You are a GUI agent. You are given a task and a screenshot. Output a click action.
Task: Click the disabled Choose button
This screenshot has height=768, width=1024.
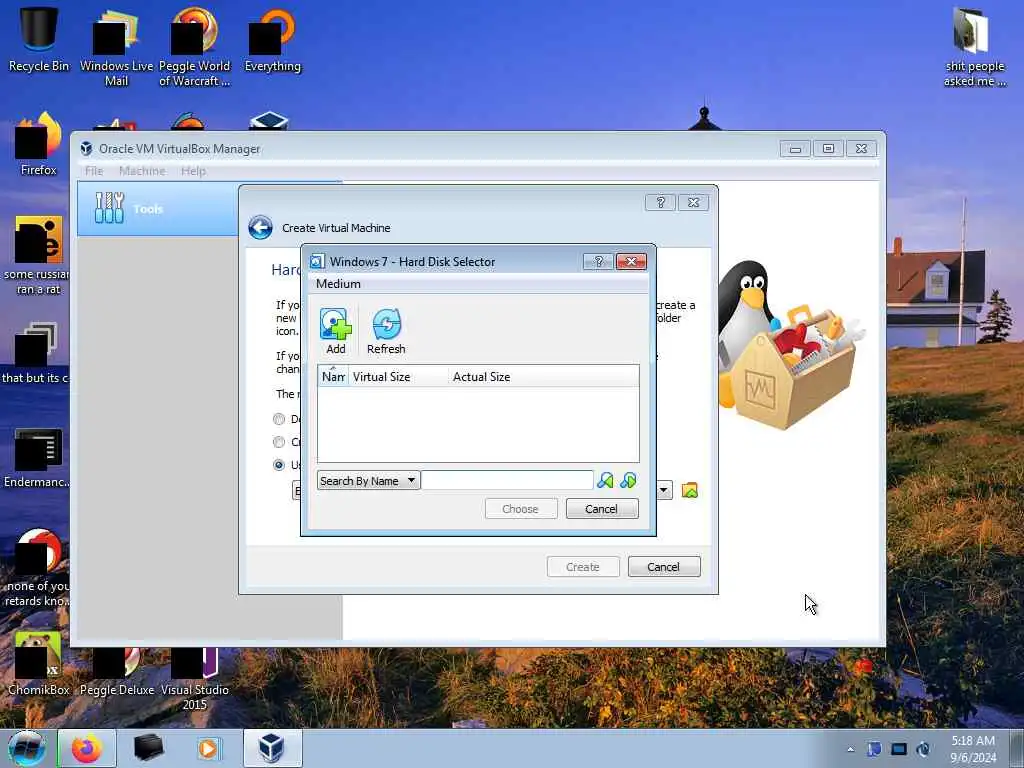point(521,509)
